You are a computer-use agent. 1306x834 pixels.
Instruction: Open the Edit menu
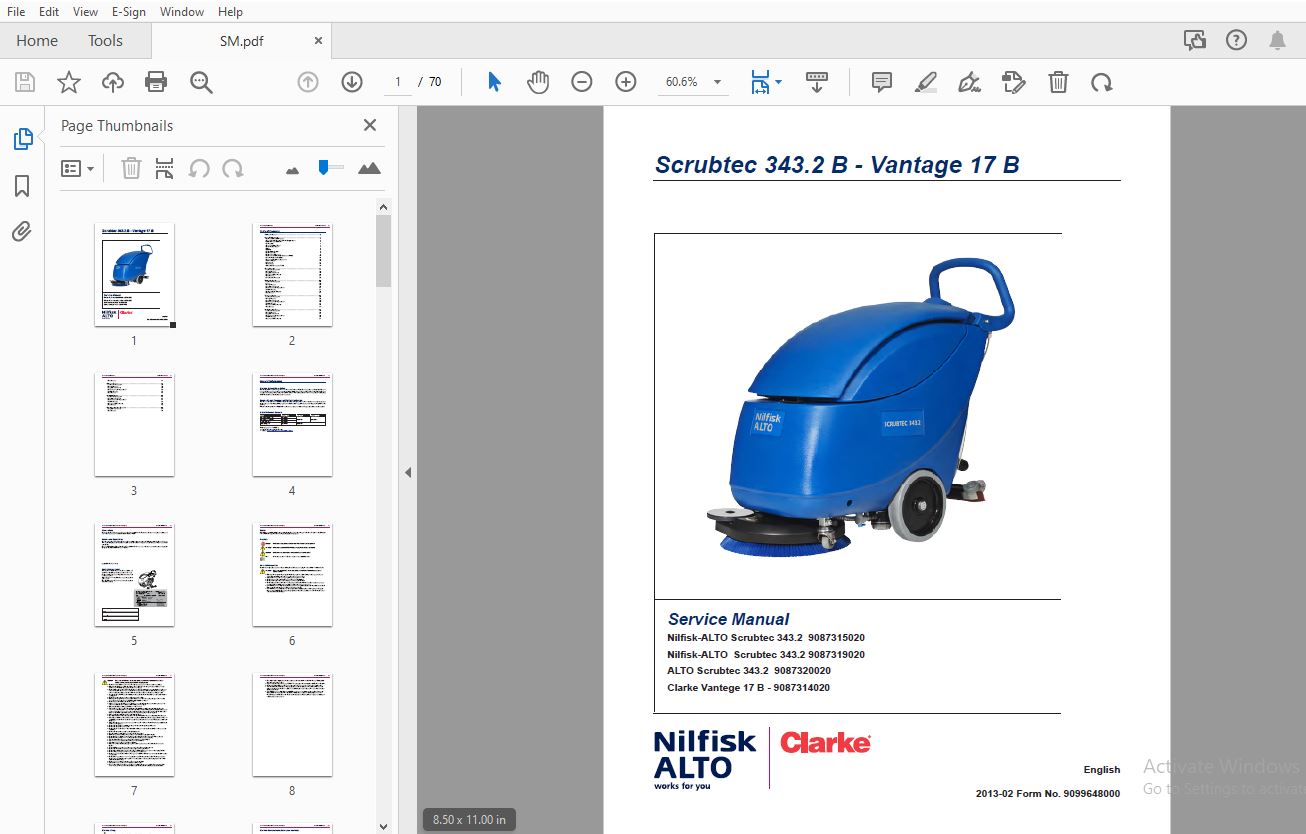(49, 12)
